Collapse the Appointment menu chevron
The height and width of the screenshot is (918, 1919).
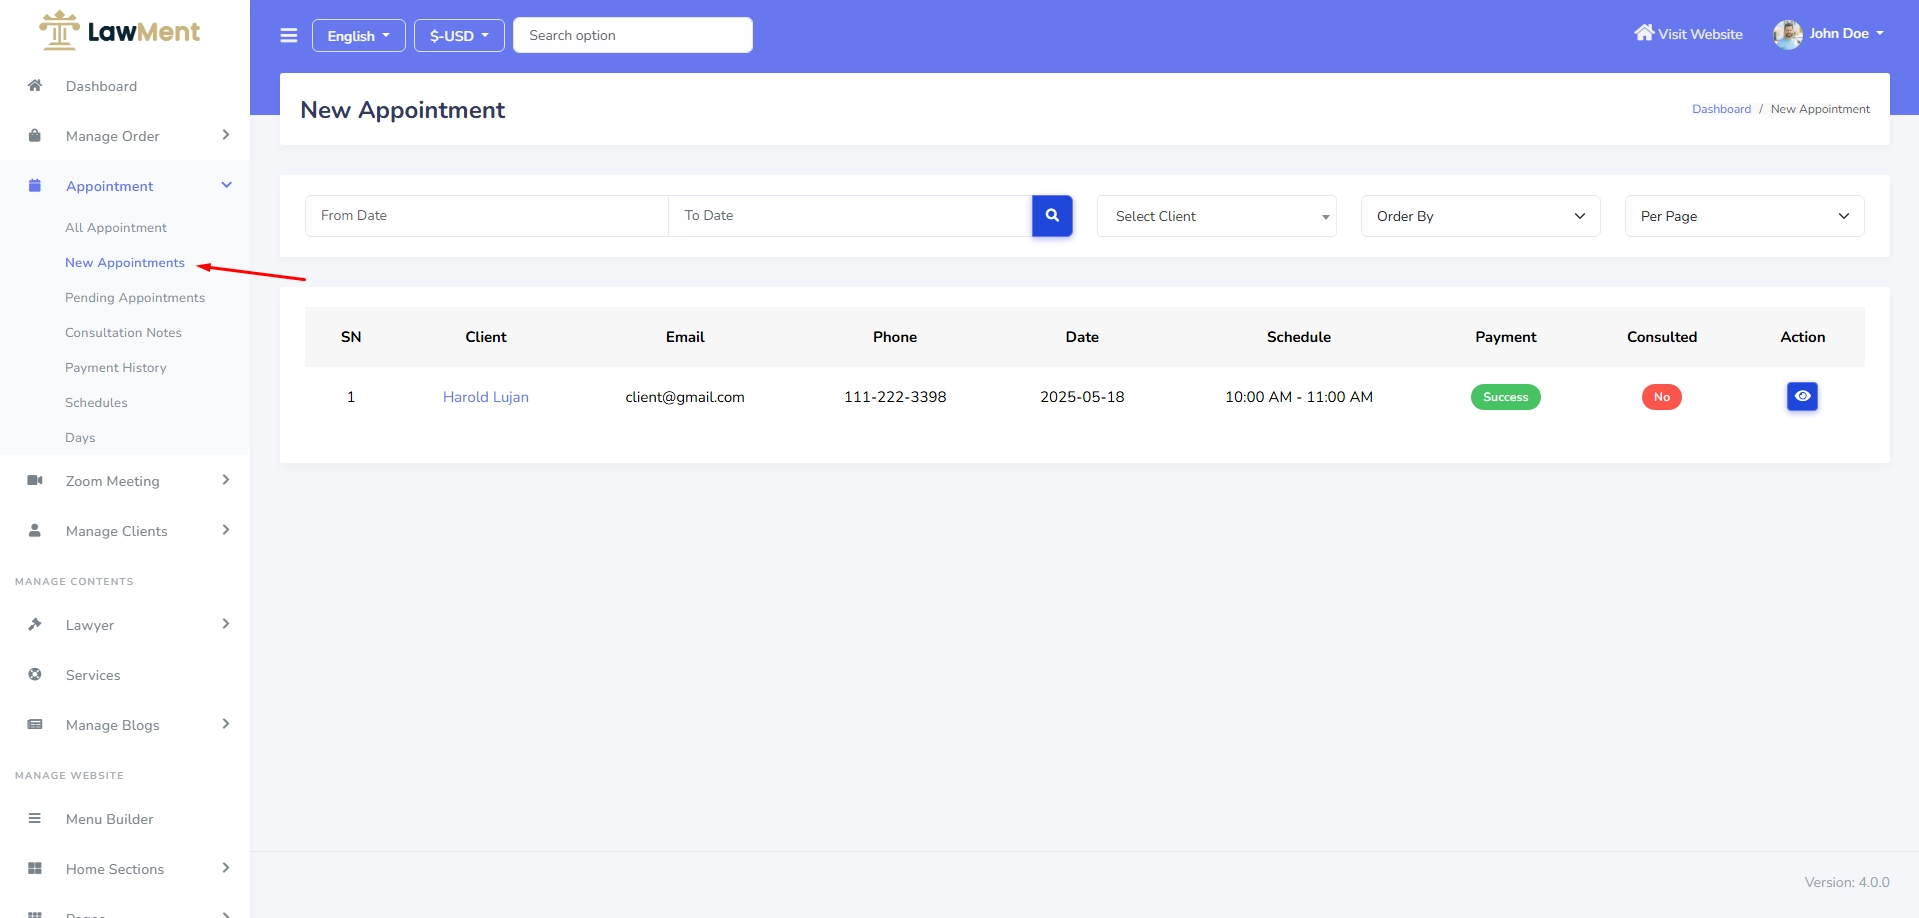226,185
